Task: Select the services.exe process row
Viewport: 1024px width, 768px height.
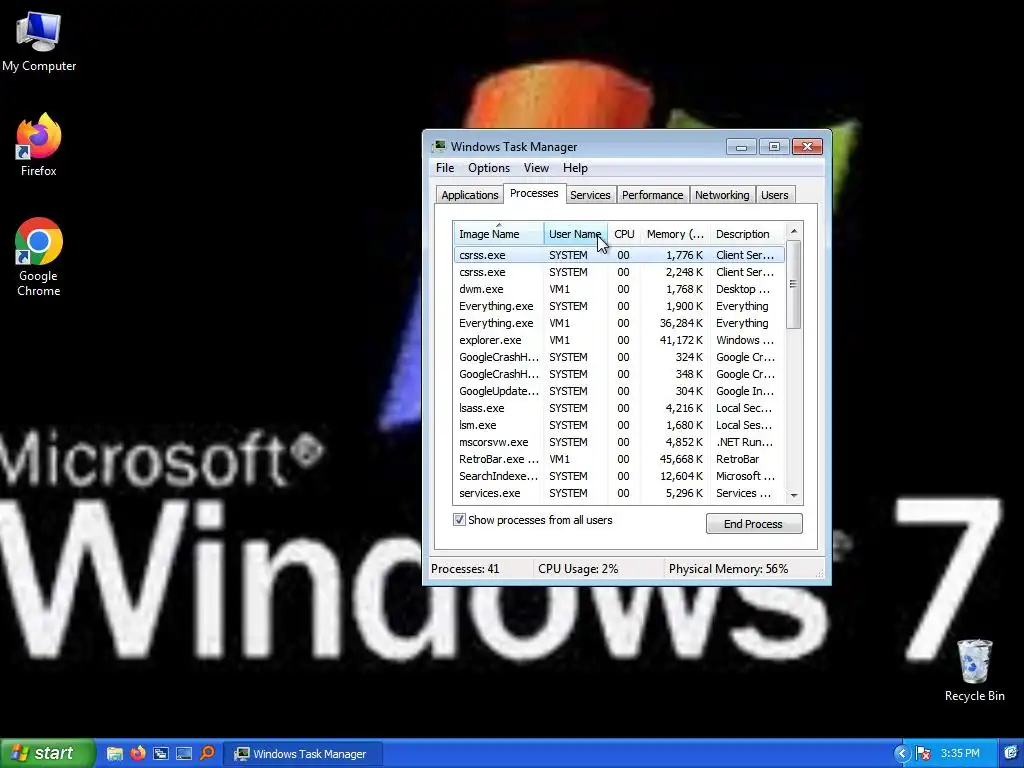Action: point(619,492)
